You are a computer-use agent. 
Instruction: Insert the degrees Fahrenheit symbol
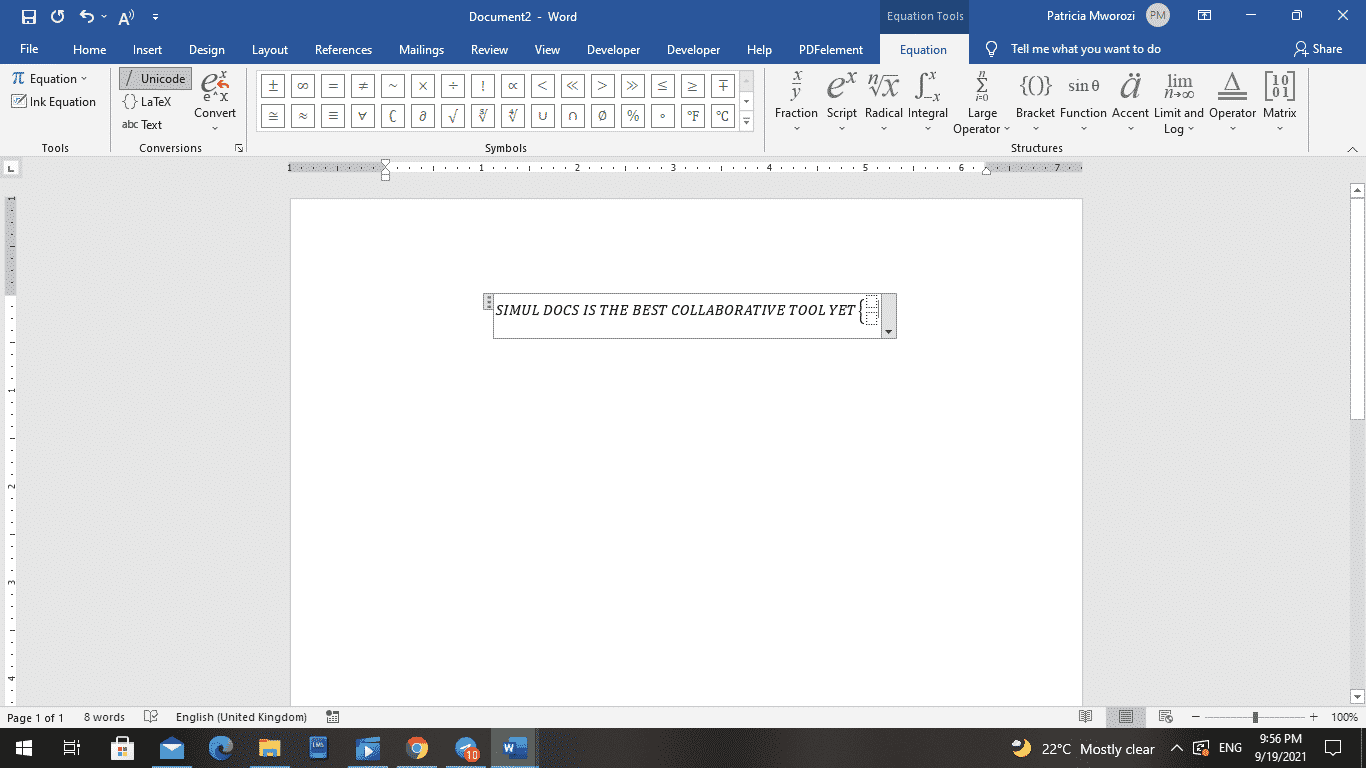click(692, 116)
